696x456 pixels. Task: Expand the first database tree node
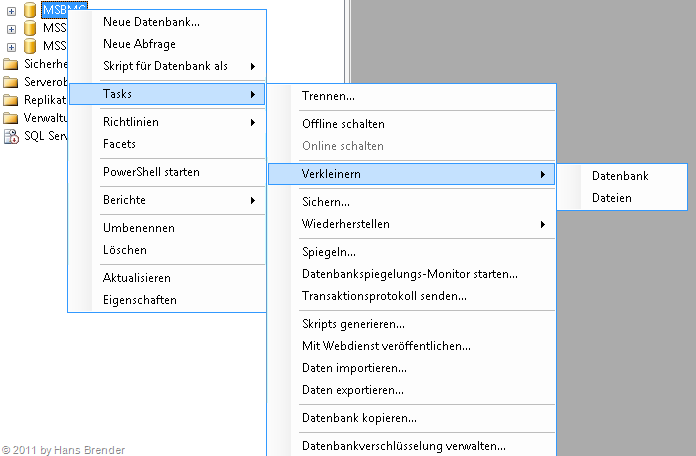point(11,10)
